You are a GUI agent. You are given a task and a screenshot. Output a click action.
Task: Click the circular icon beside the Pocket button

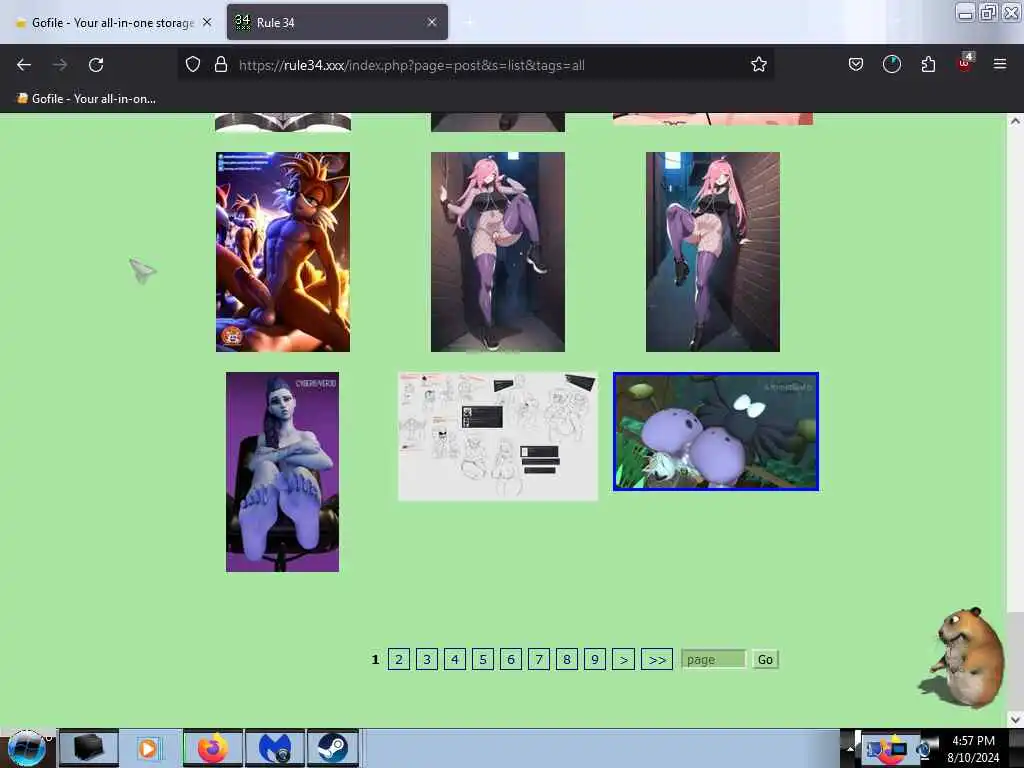891,64
